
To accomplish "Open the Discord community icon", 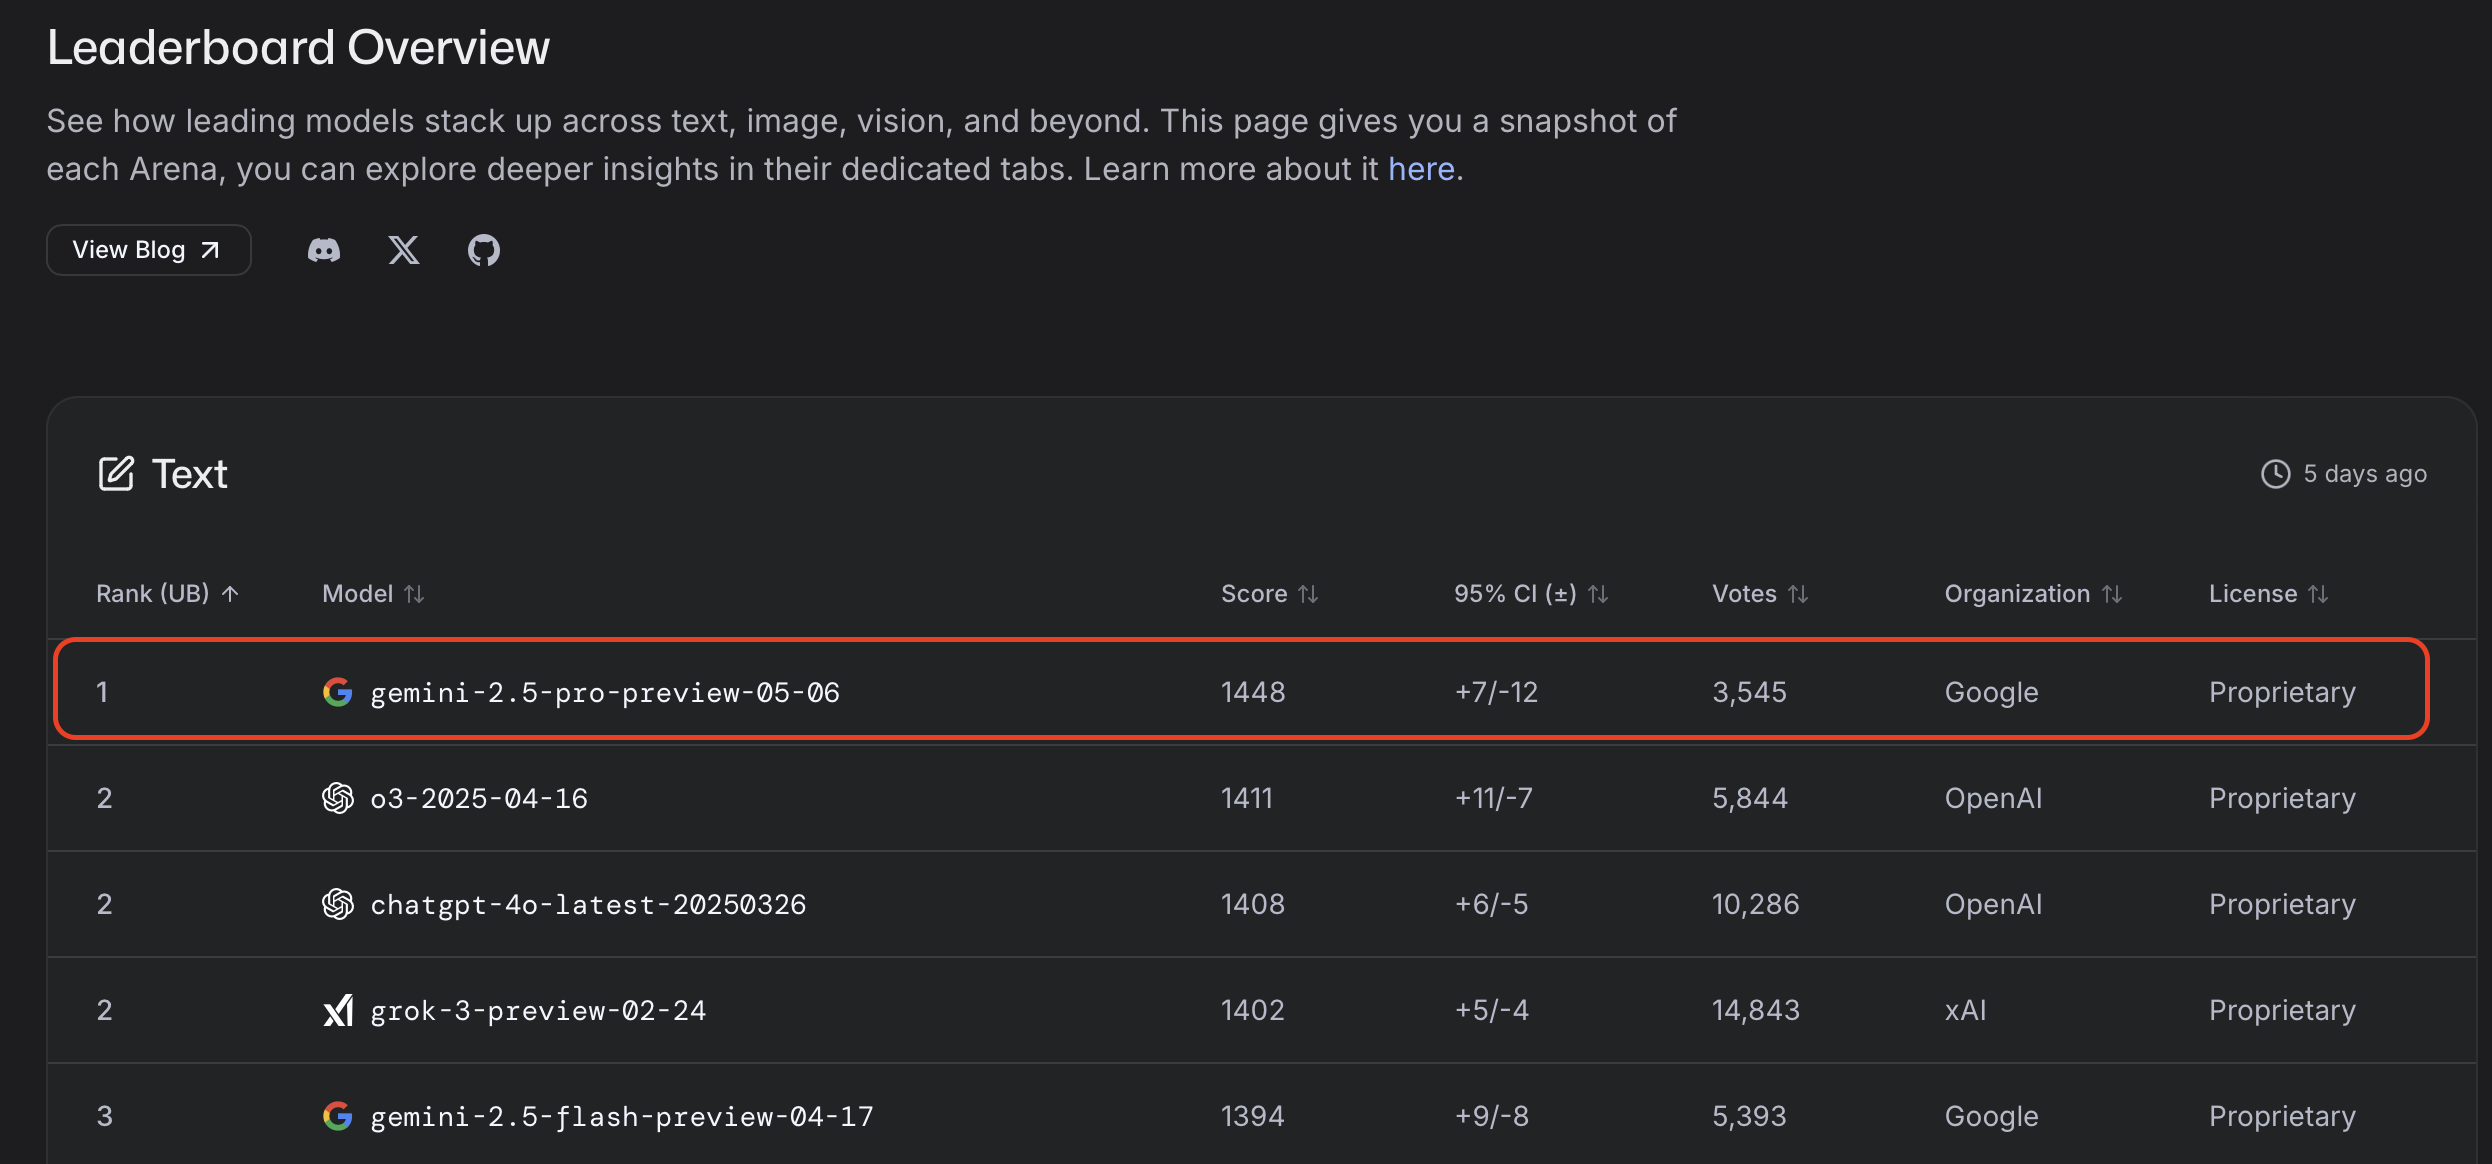I will click(x=323, y=250).
